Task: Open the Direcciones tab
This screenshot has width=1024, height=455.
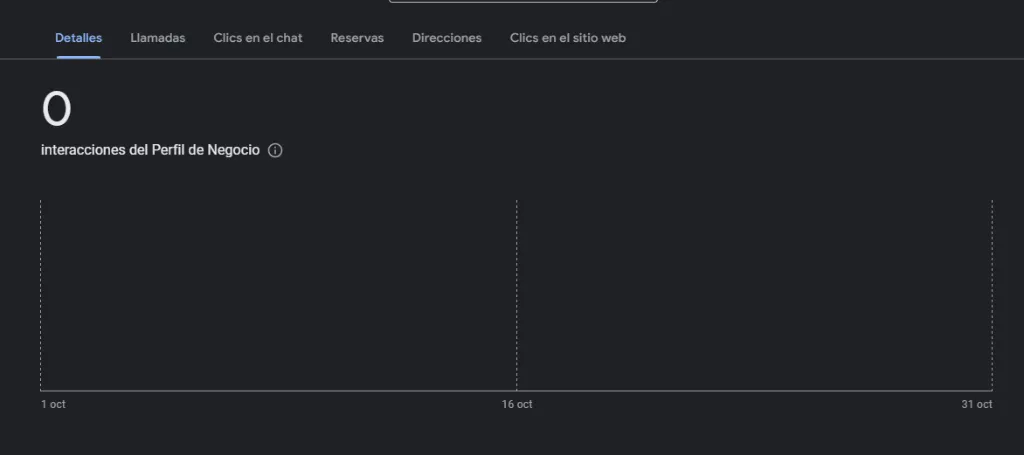Action: coord(447,38)
